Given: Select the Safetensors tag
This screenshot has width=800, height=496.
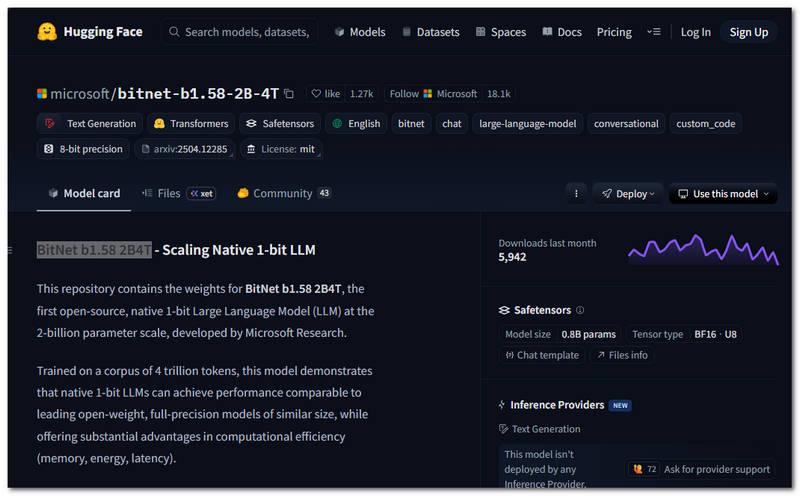Looking at the screenshot, I should 280,124.
